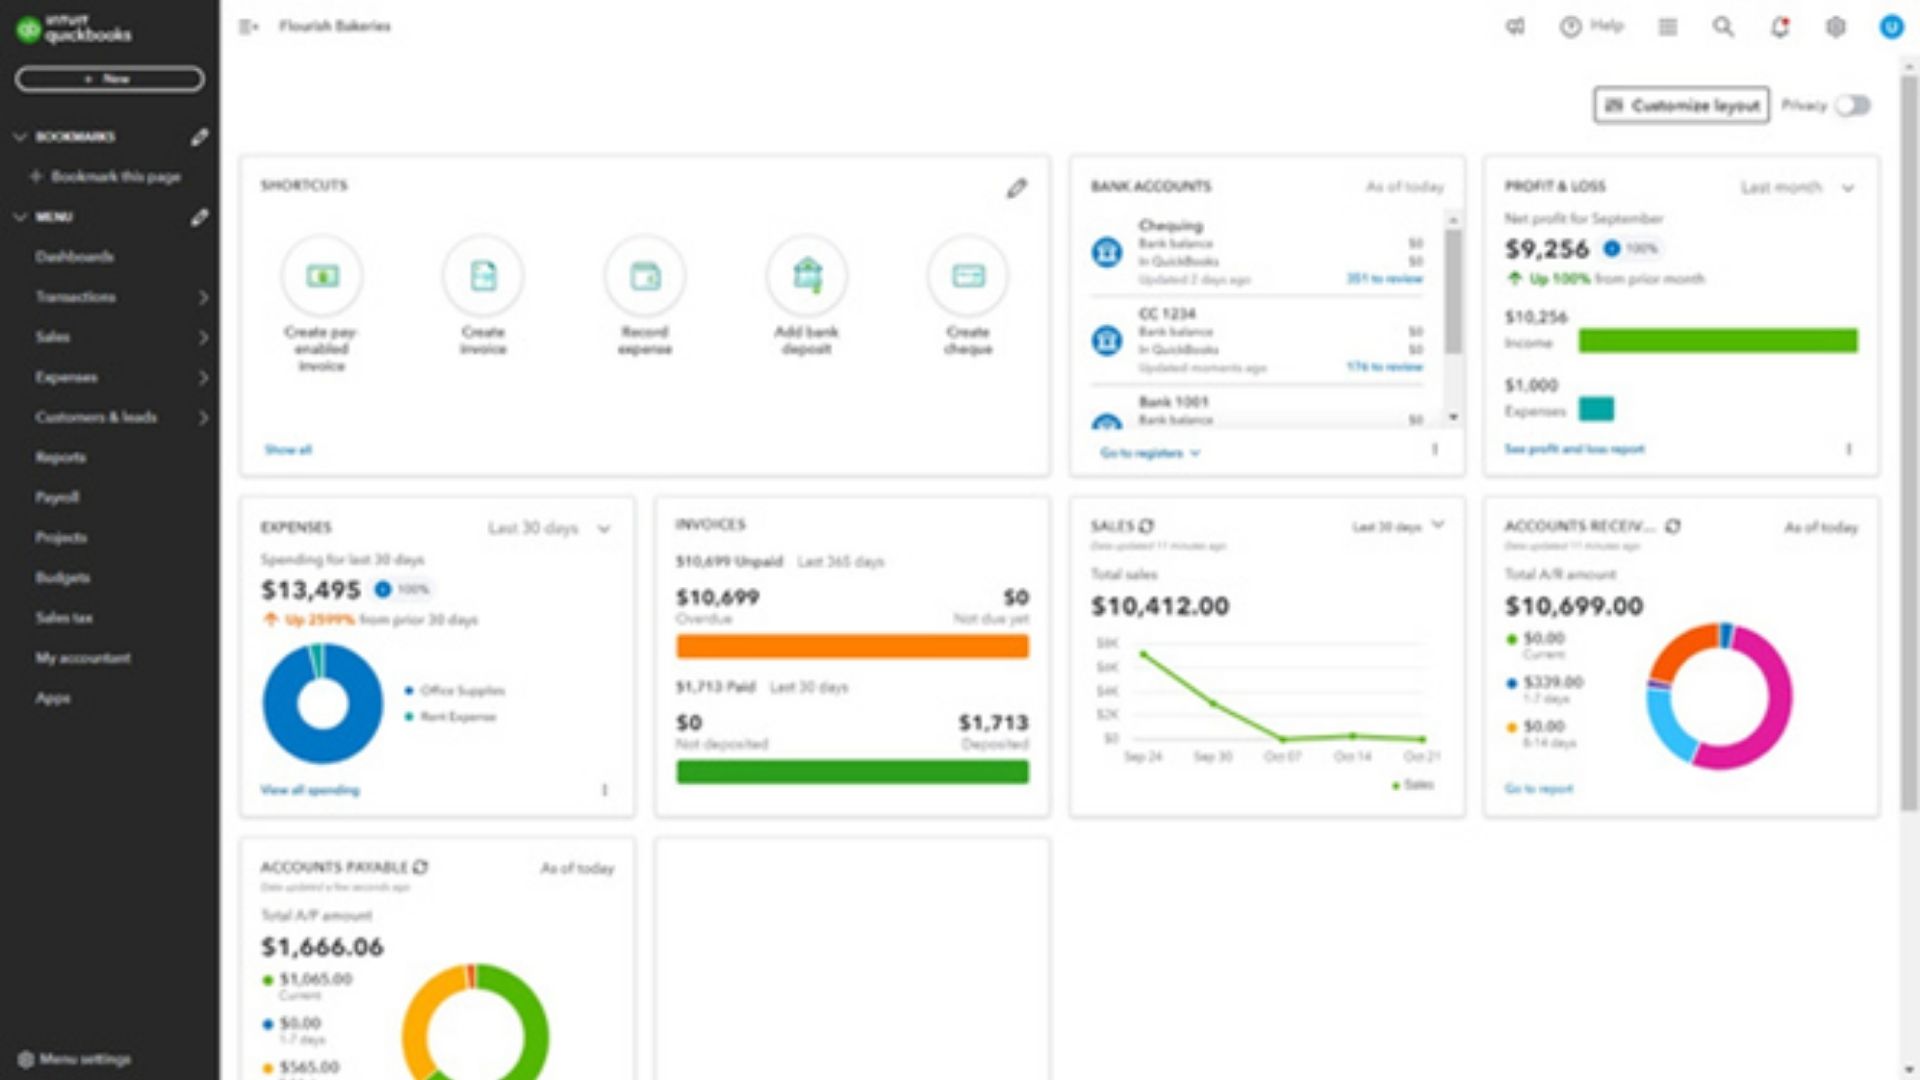Click the Create pay-enabled invoice shortcut icon
Screen dimensions: 1920x1080
click(x=322, y=275)
